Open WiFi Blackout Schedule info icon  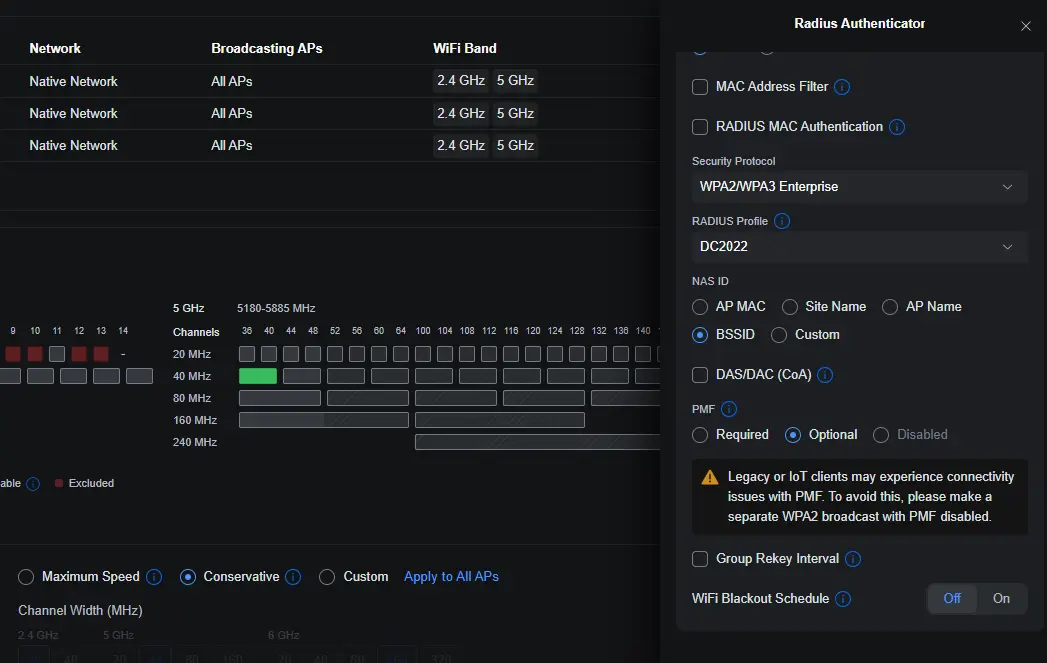843,599
